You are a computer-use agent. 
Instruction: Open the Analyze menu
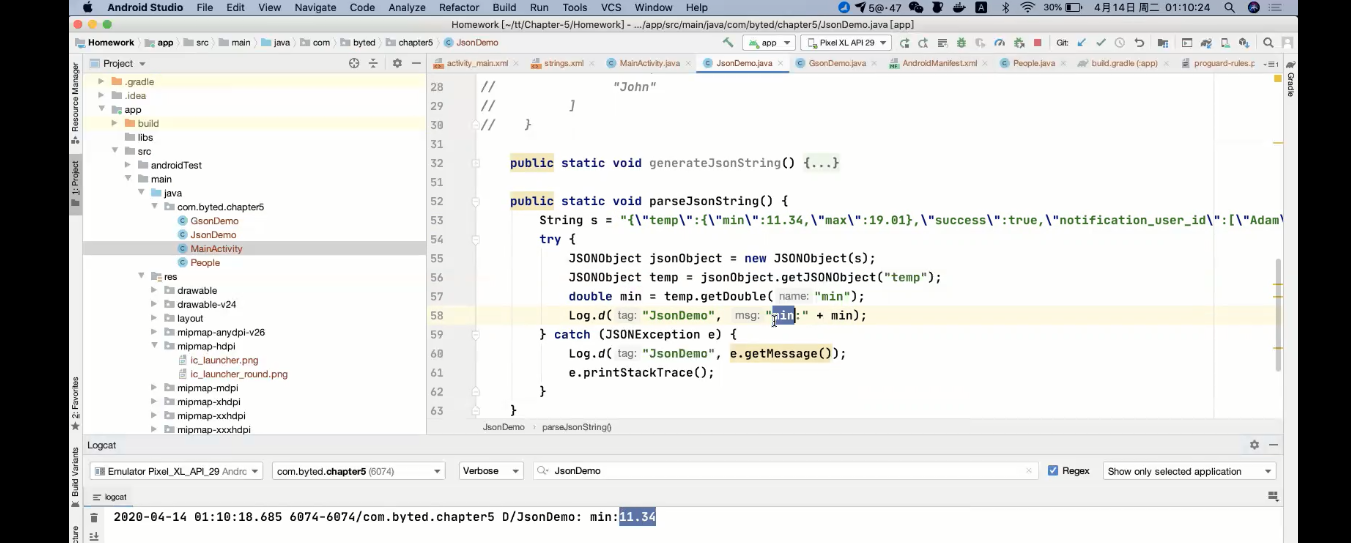coord(407,7)
